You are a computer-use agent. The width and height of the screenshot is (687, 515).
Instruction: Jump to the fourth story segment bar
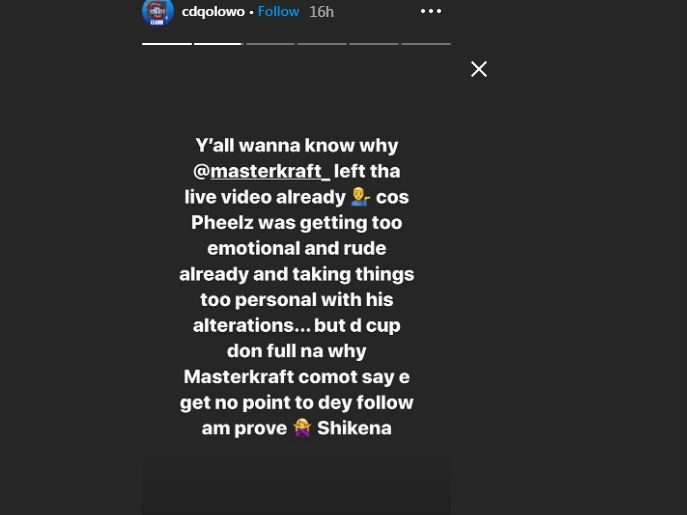[322, 43]
